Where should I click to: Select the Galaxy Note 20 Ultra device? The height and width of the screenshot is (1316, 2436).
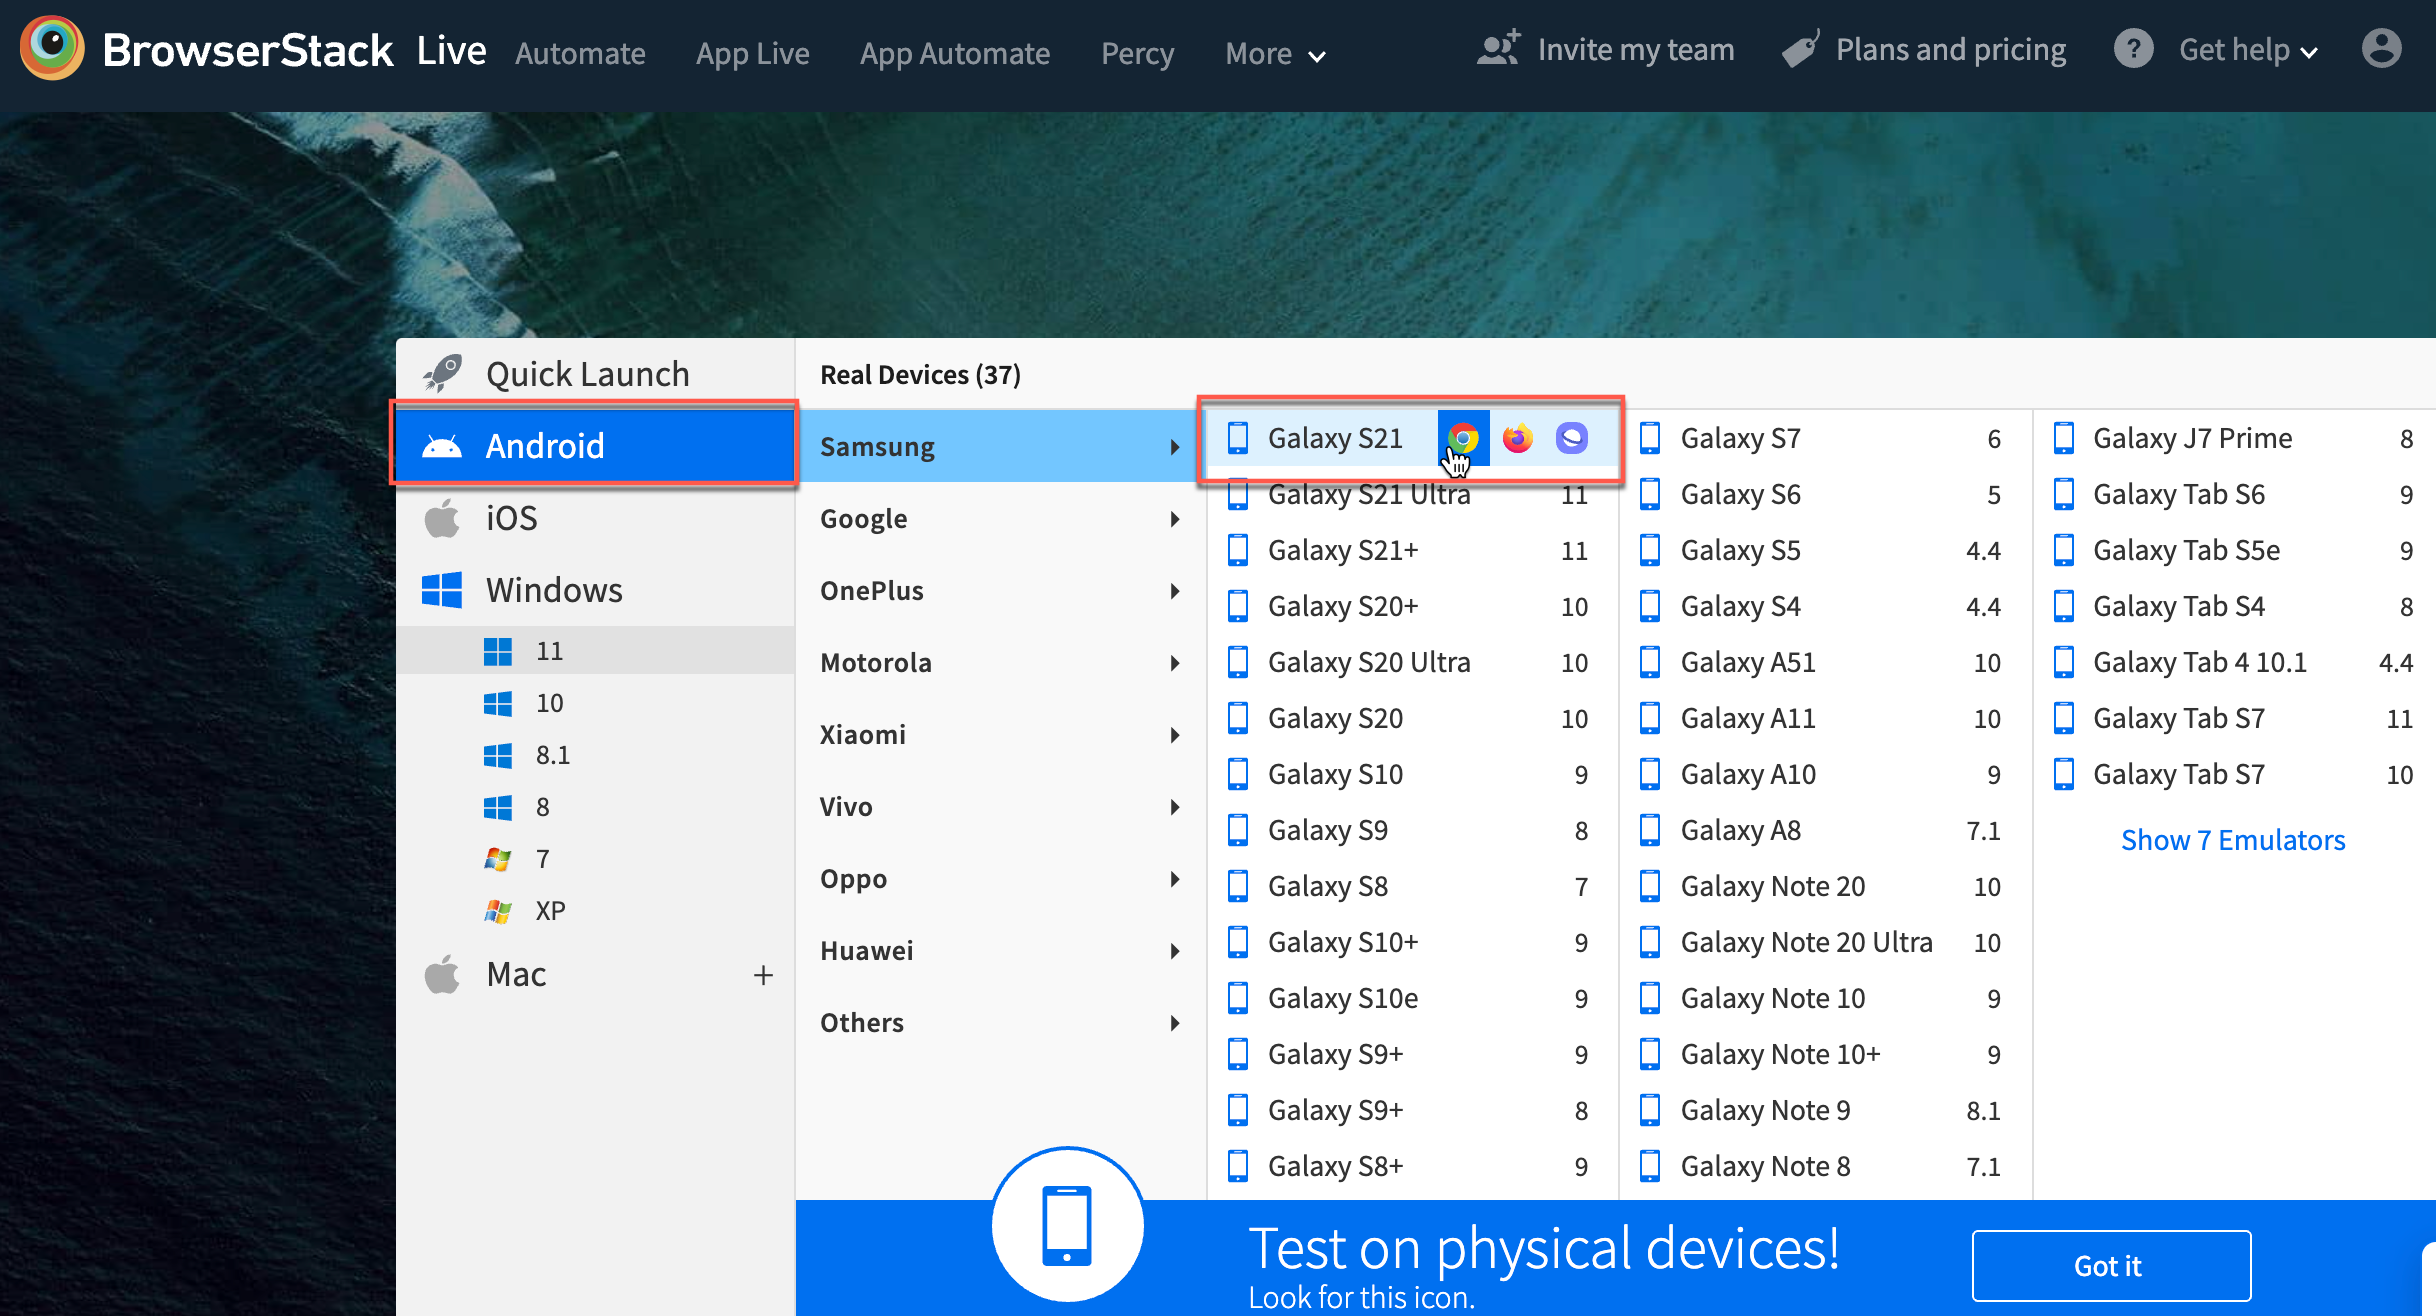pos(1825,942)
